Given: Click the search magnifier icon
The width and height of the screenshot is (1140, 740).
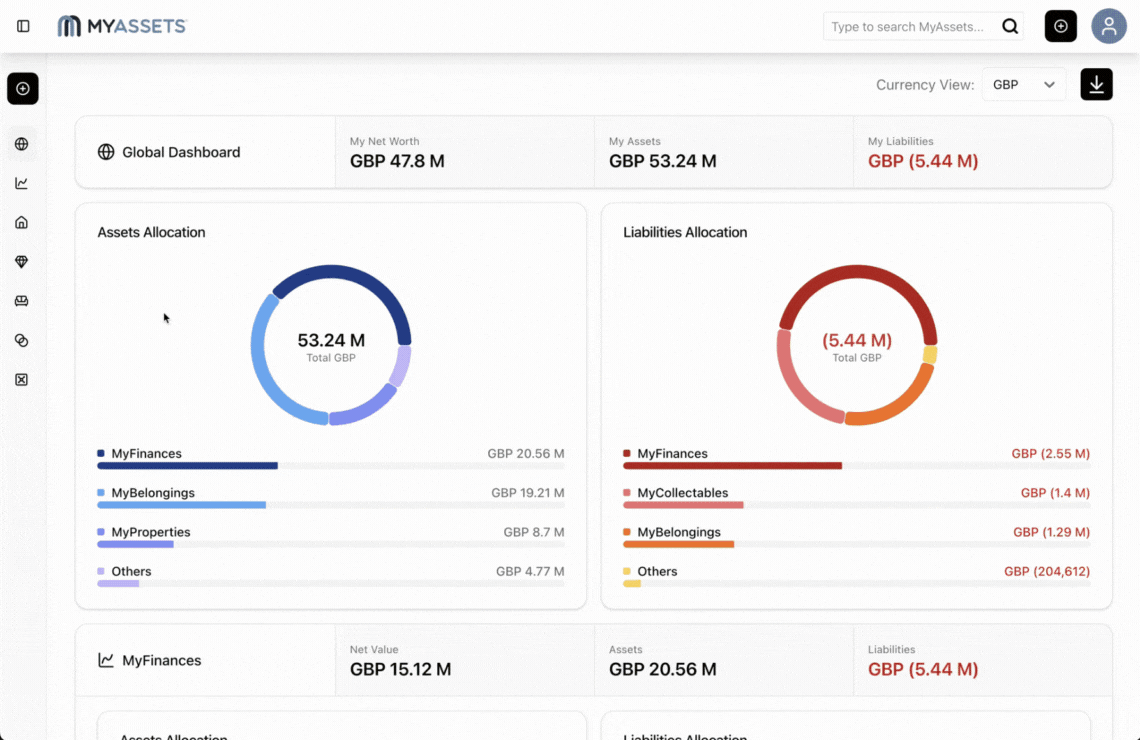Looking at the screenshot, I should click(x=1010, y=26).
